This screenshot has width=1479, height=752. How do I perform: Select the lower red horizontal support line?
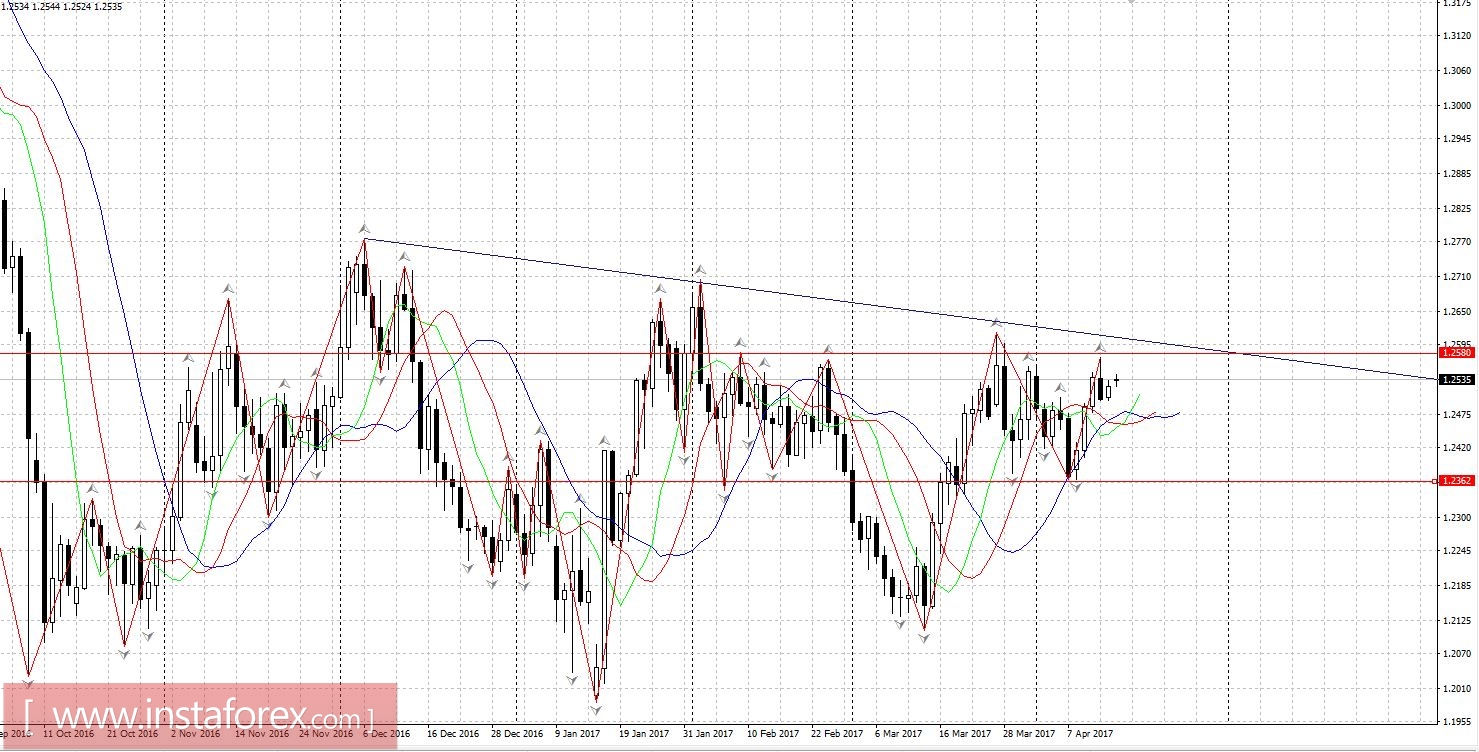tap(719, 481)
